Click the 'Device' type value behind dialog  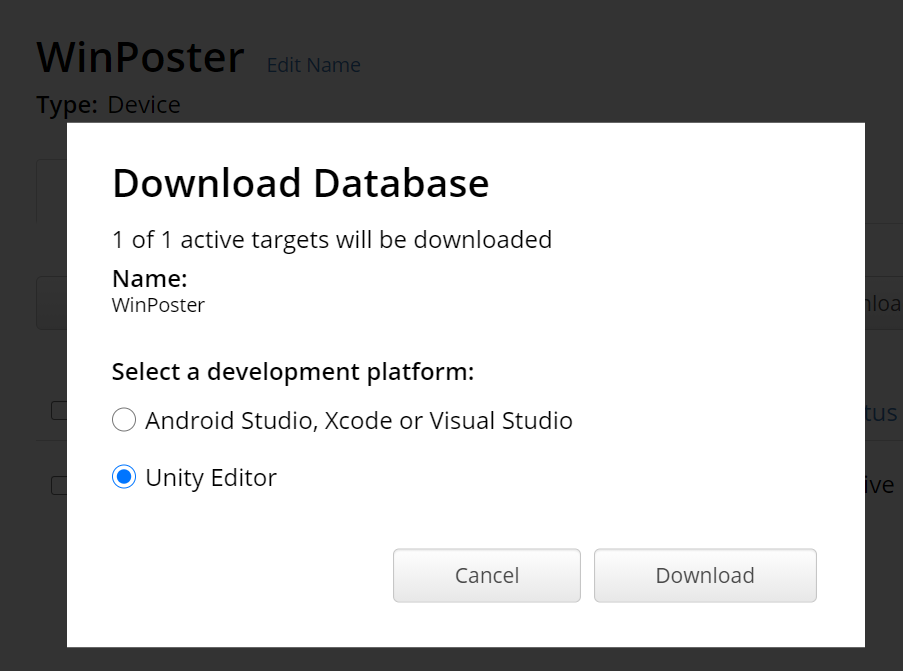coord(144,105)
